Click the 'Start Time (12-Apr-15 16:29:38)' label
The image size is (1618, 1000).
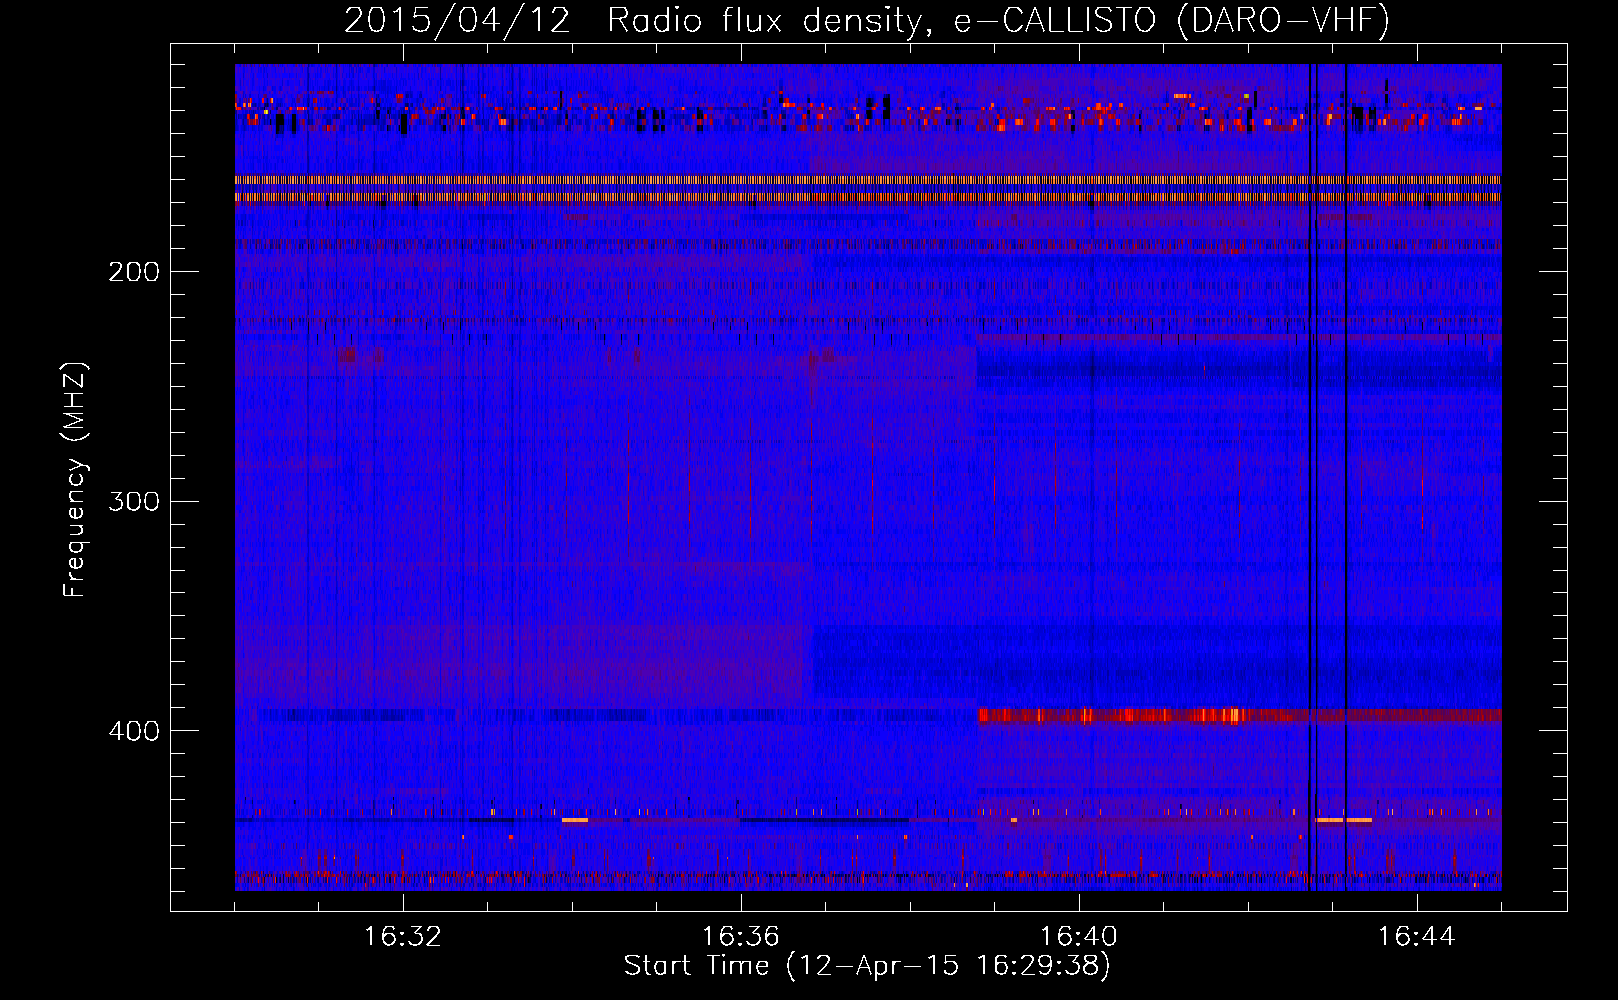(x=867, y=966)
